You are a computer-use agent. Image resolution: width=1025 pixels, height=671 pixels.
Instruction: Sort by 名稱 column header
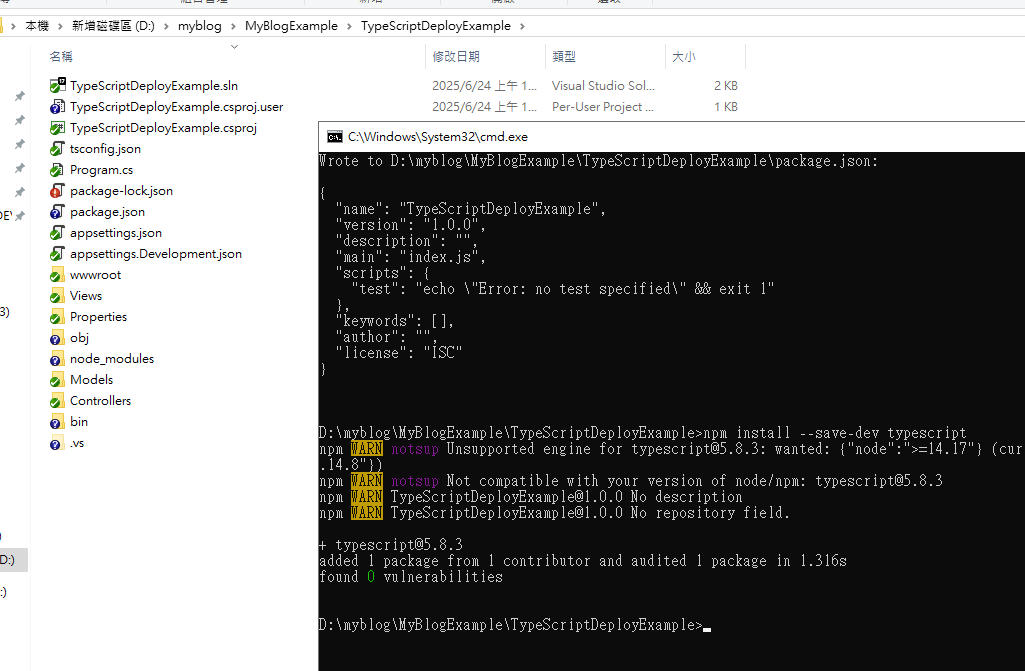(x=61, y=57)
